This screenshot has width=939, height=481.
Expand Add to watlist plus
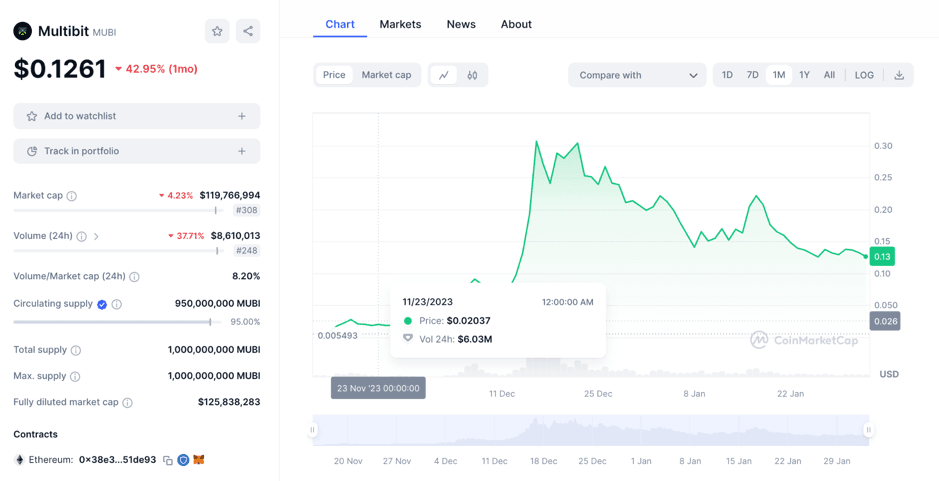pos(241,116)
